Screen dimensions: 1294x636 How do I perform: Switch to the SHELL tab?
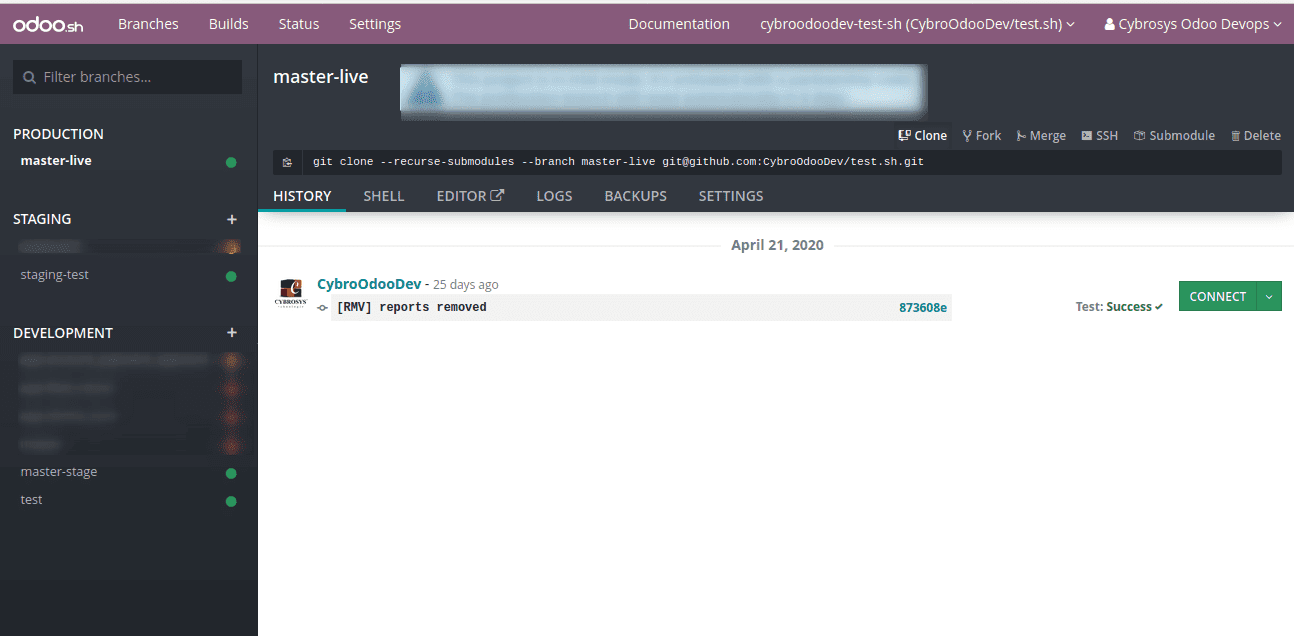[384, 196]
